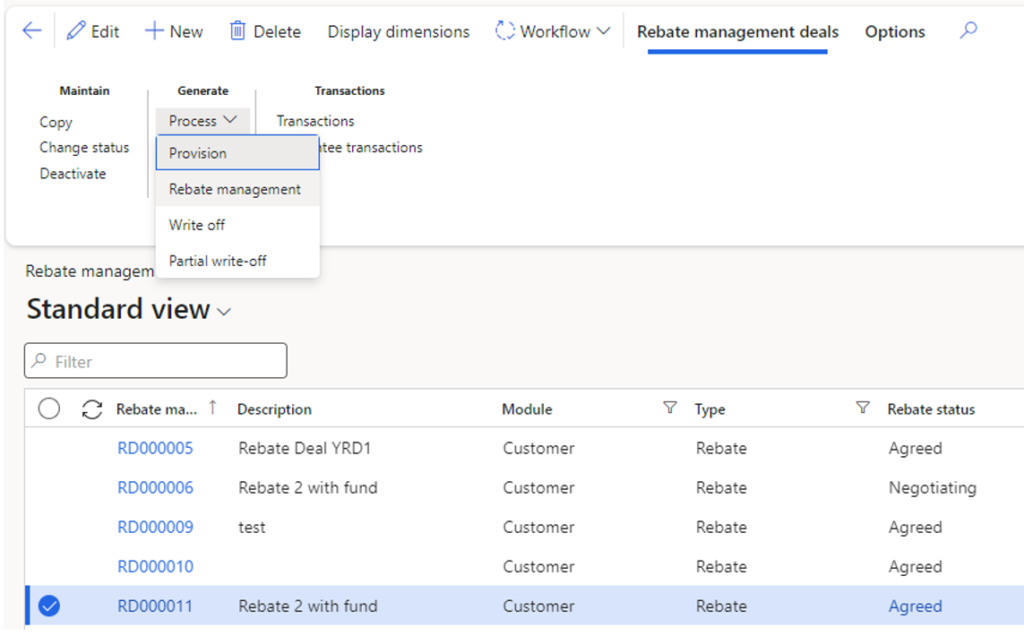Image resolution: width=1024 pixels, height=636 pixels.
Task: Open the Workflow dropdown chevron
Action: (x=603, y=31)
